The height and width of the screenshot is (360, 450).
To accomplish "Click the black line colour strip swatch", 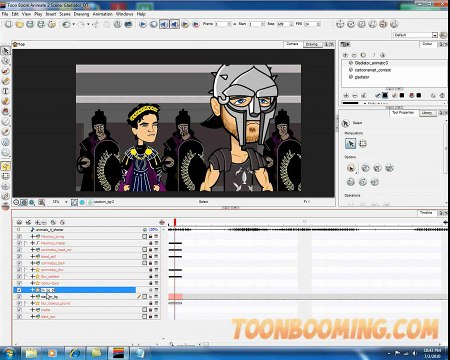I will (x=350, y=103).
